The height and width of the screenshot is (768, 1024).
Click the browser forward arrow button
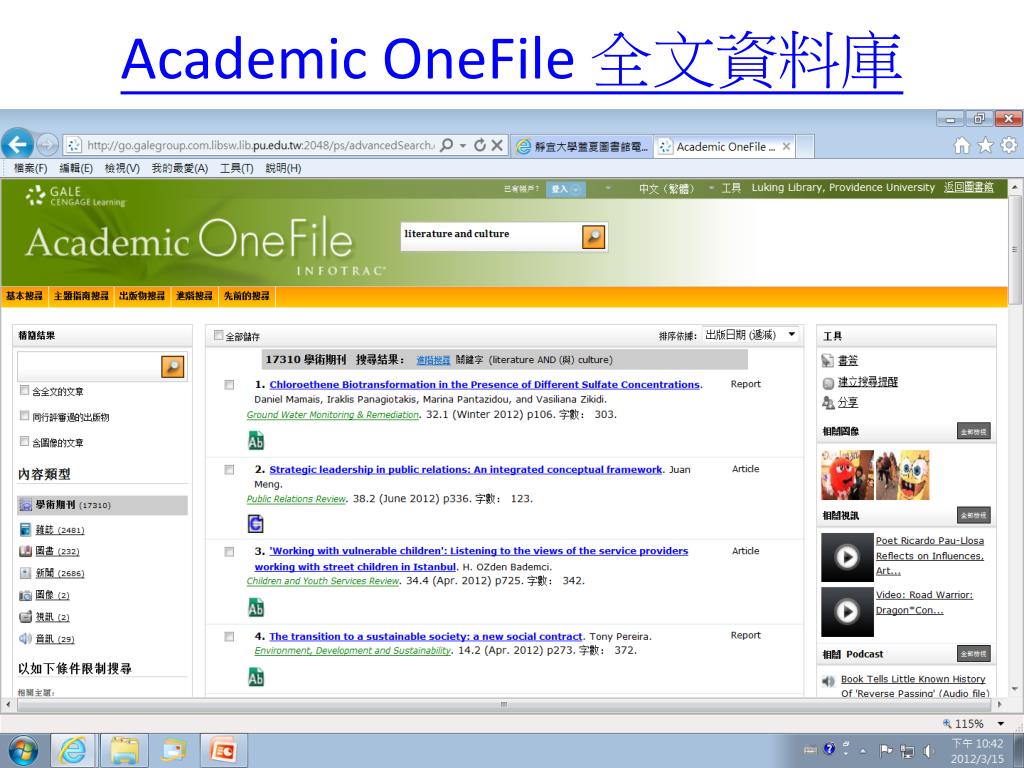[x=47, y=144]
